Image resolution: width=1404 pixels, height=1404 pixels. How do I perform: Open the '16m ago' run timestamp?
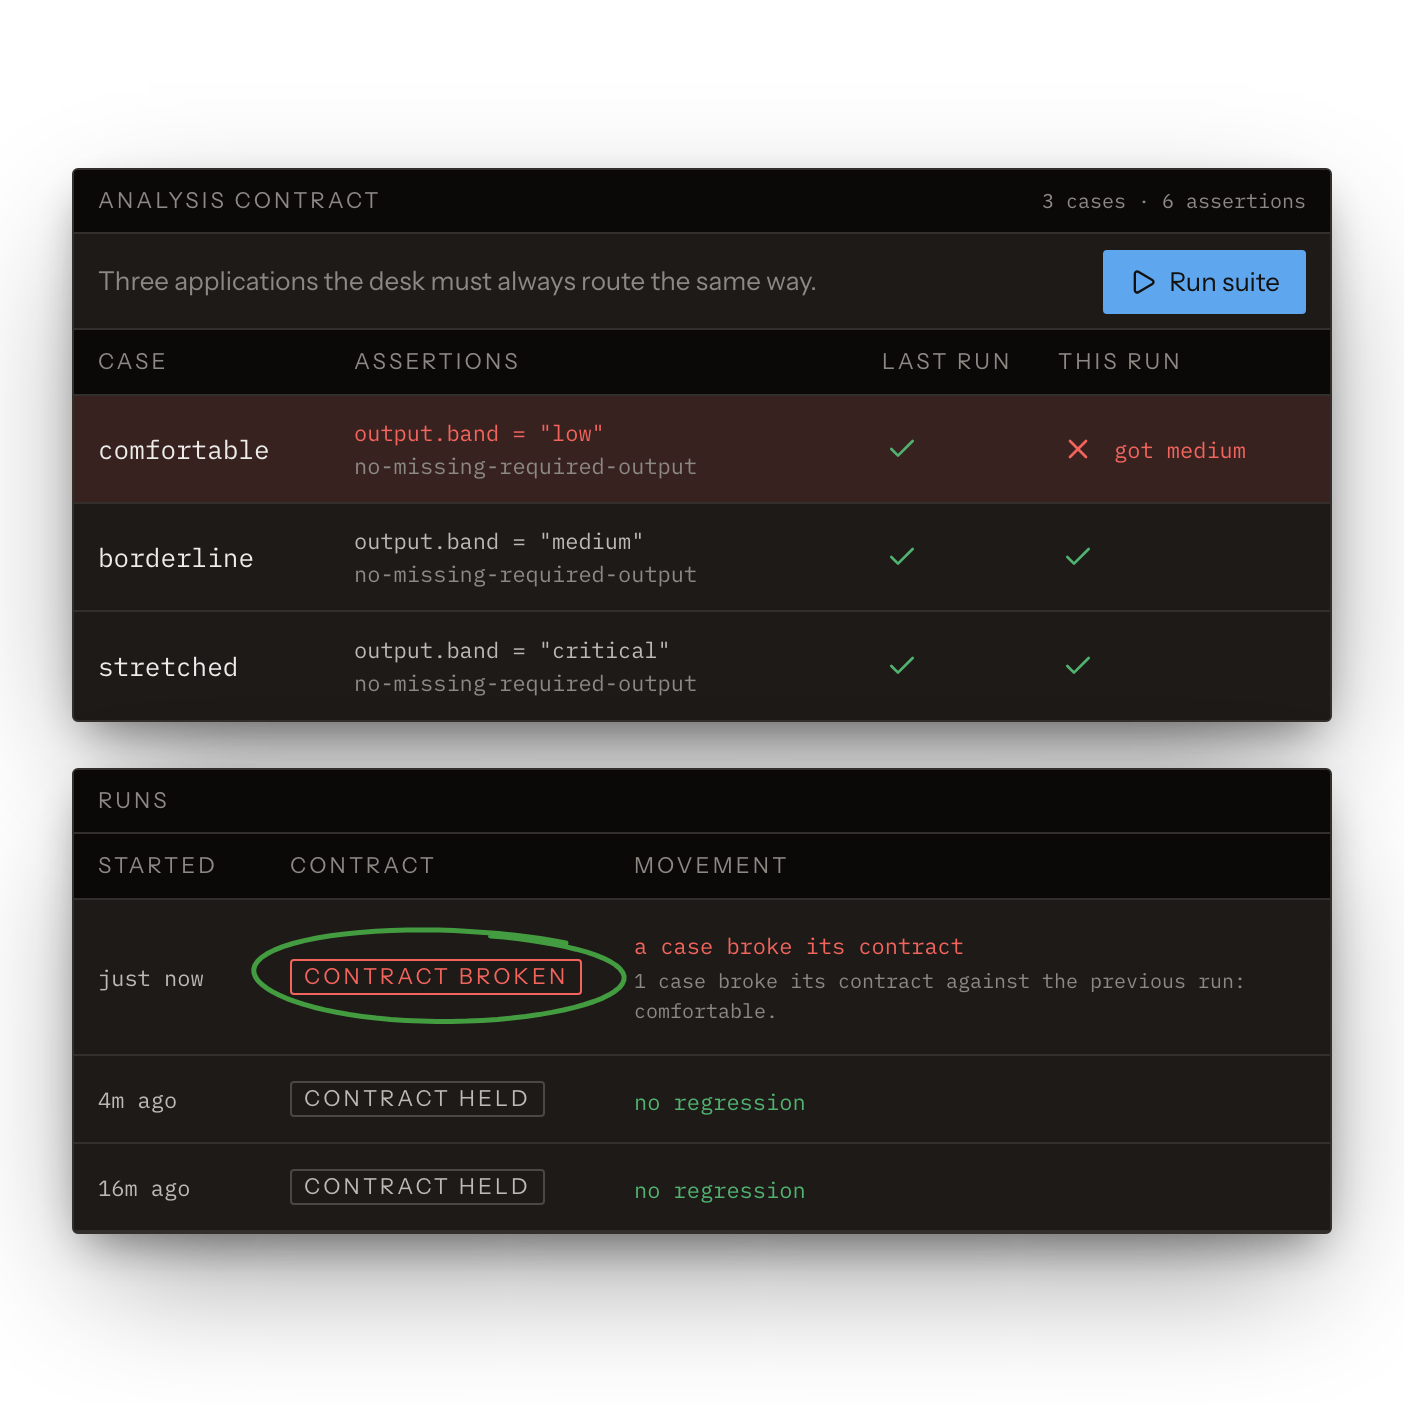click(x=144, y=1189)
